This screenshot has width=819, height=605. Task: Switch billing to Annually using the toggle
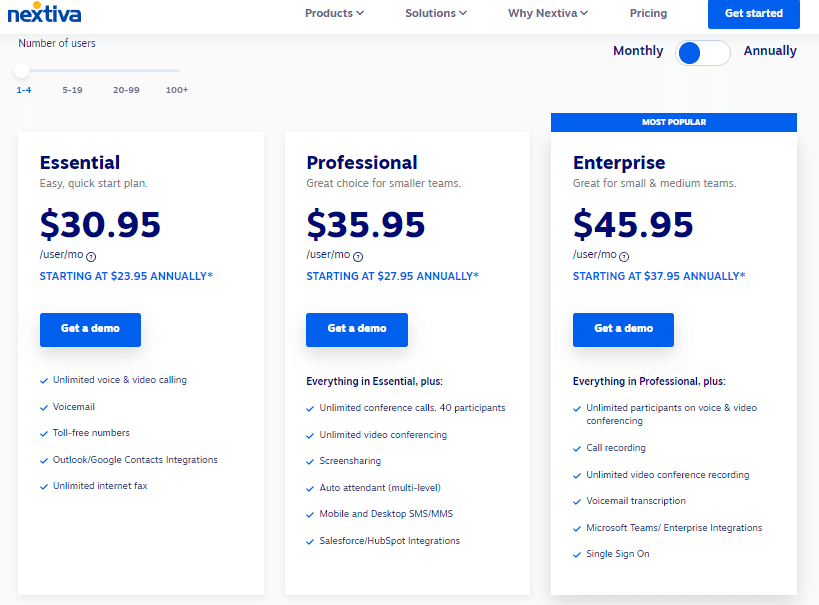click(x=703, y=52)
